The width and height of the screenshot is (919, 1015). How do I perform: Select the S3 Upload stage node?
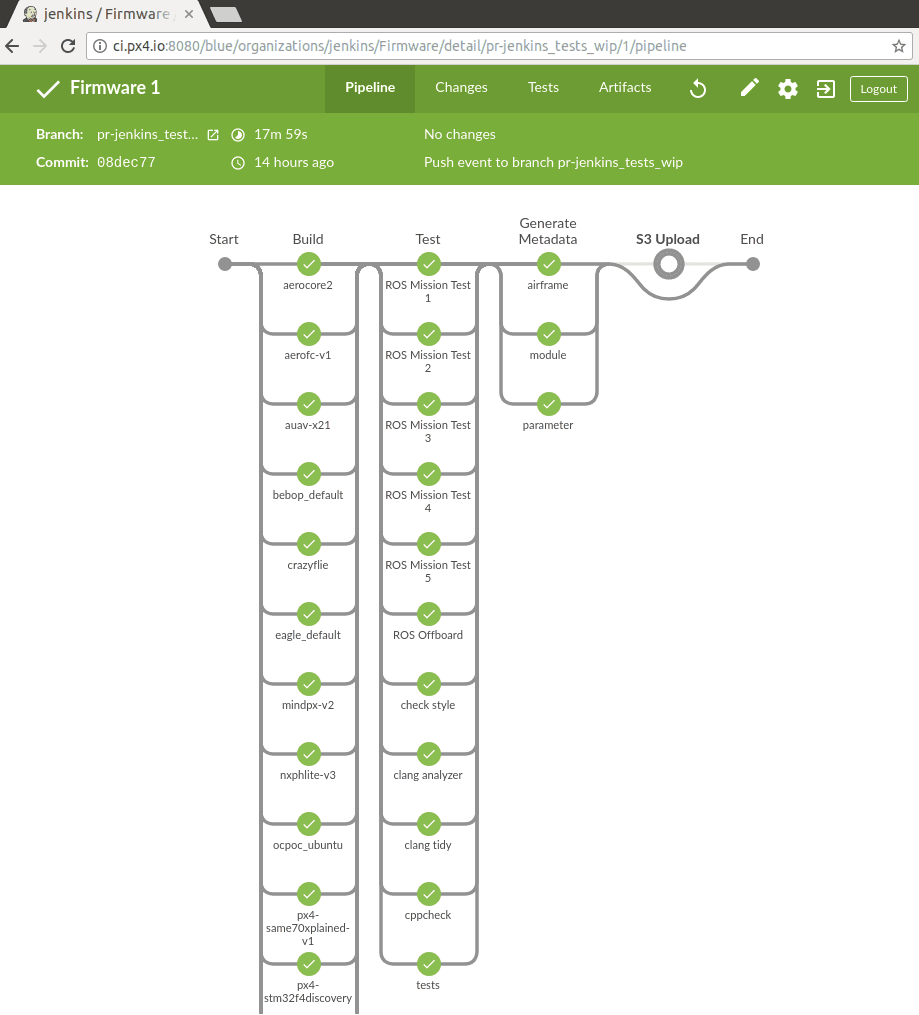(x=668, y=264)
